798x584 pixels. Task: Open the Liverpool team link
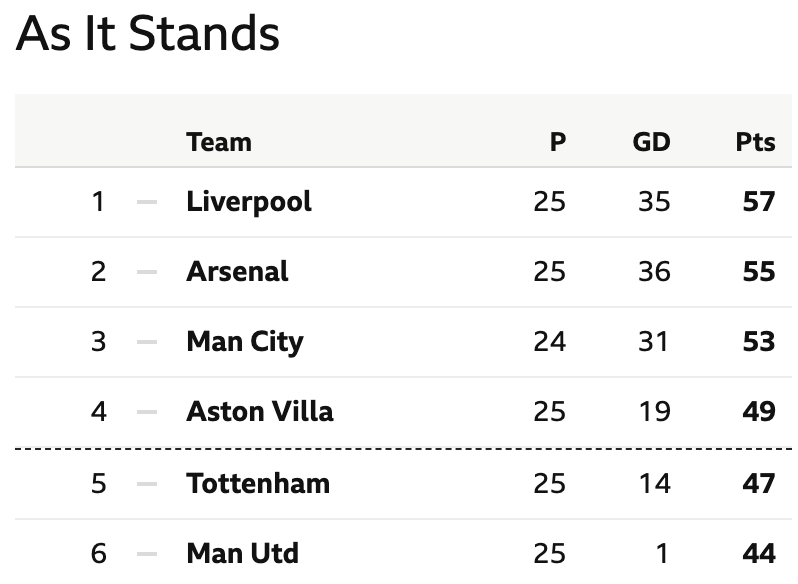[x=249, y=202]
